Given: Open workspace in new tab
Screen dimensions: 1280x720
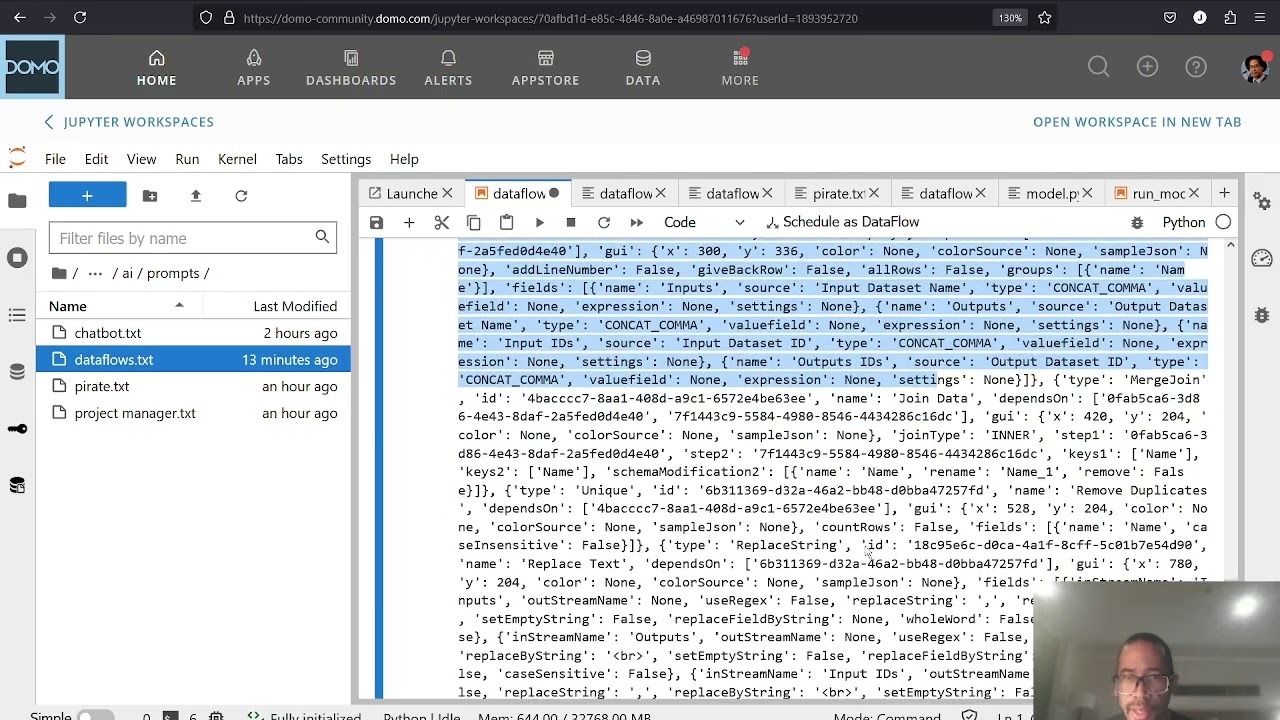Looking at the screenshot, I should [x=1137, y=122].
